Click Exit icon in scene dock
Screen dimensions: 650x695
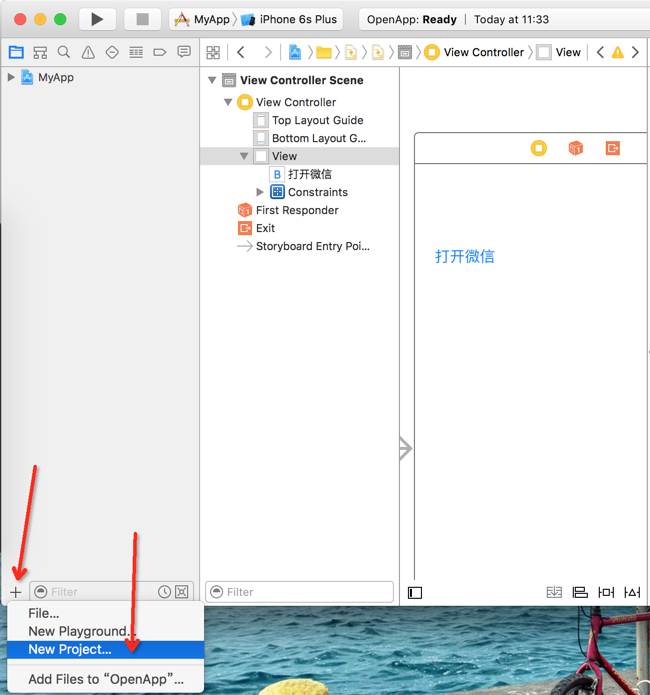[613, 148]
